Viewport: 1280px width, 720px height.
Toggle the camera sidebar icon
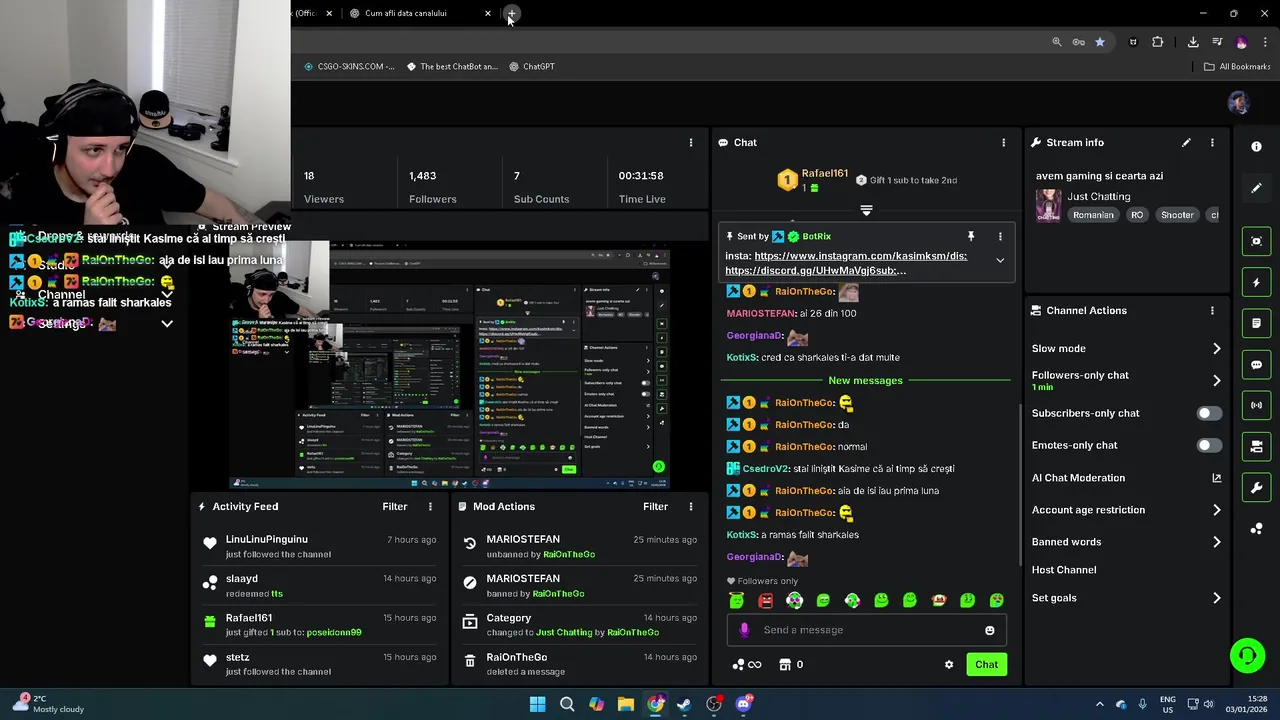[x=1257, y=446]
